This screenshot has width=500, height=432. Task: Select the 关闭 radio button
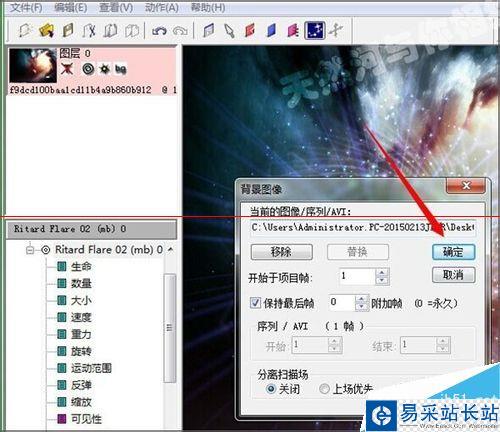coord(271,389)
